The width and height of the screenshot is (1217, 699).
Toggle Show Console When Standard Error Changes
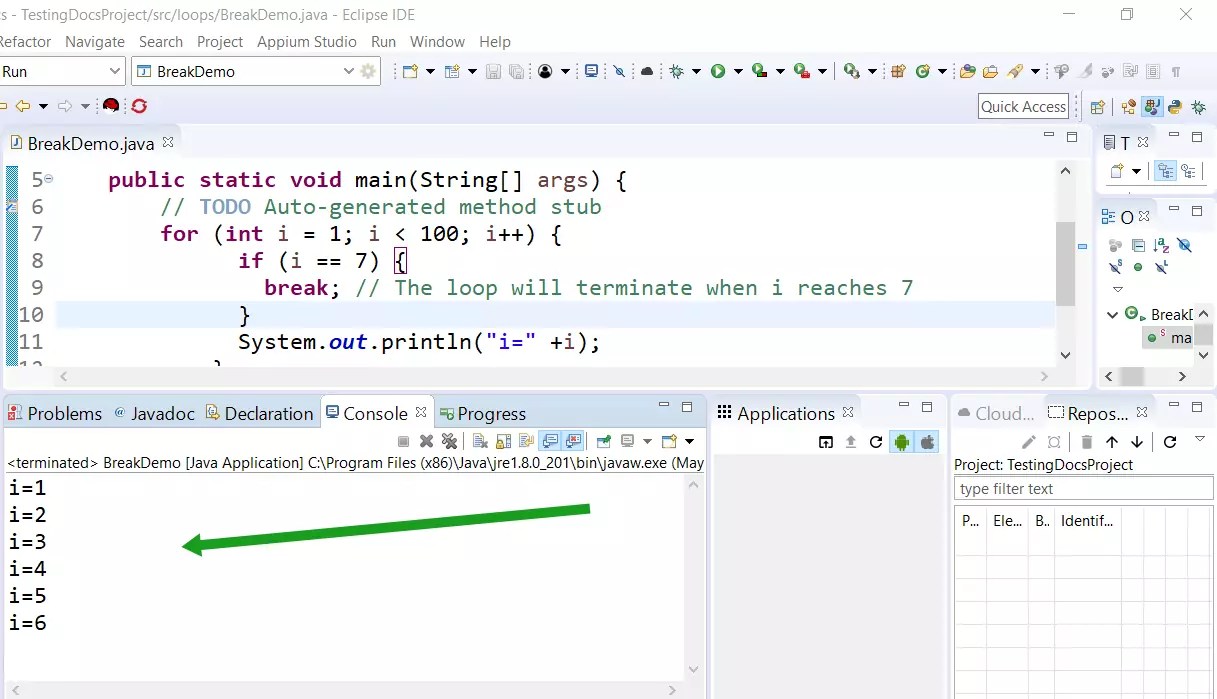(x=573, y=441)
